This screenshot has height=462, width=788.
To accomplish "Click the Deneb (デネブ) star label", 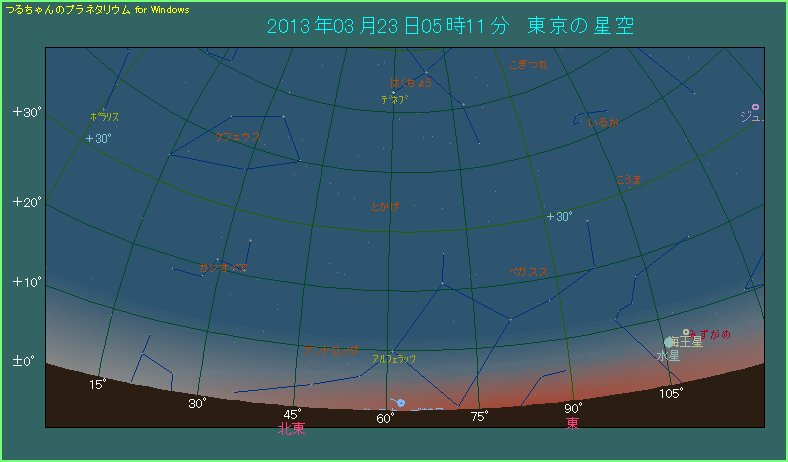I will pyautogui.click(x=394, y=99).
